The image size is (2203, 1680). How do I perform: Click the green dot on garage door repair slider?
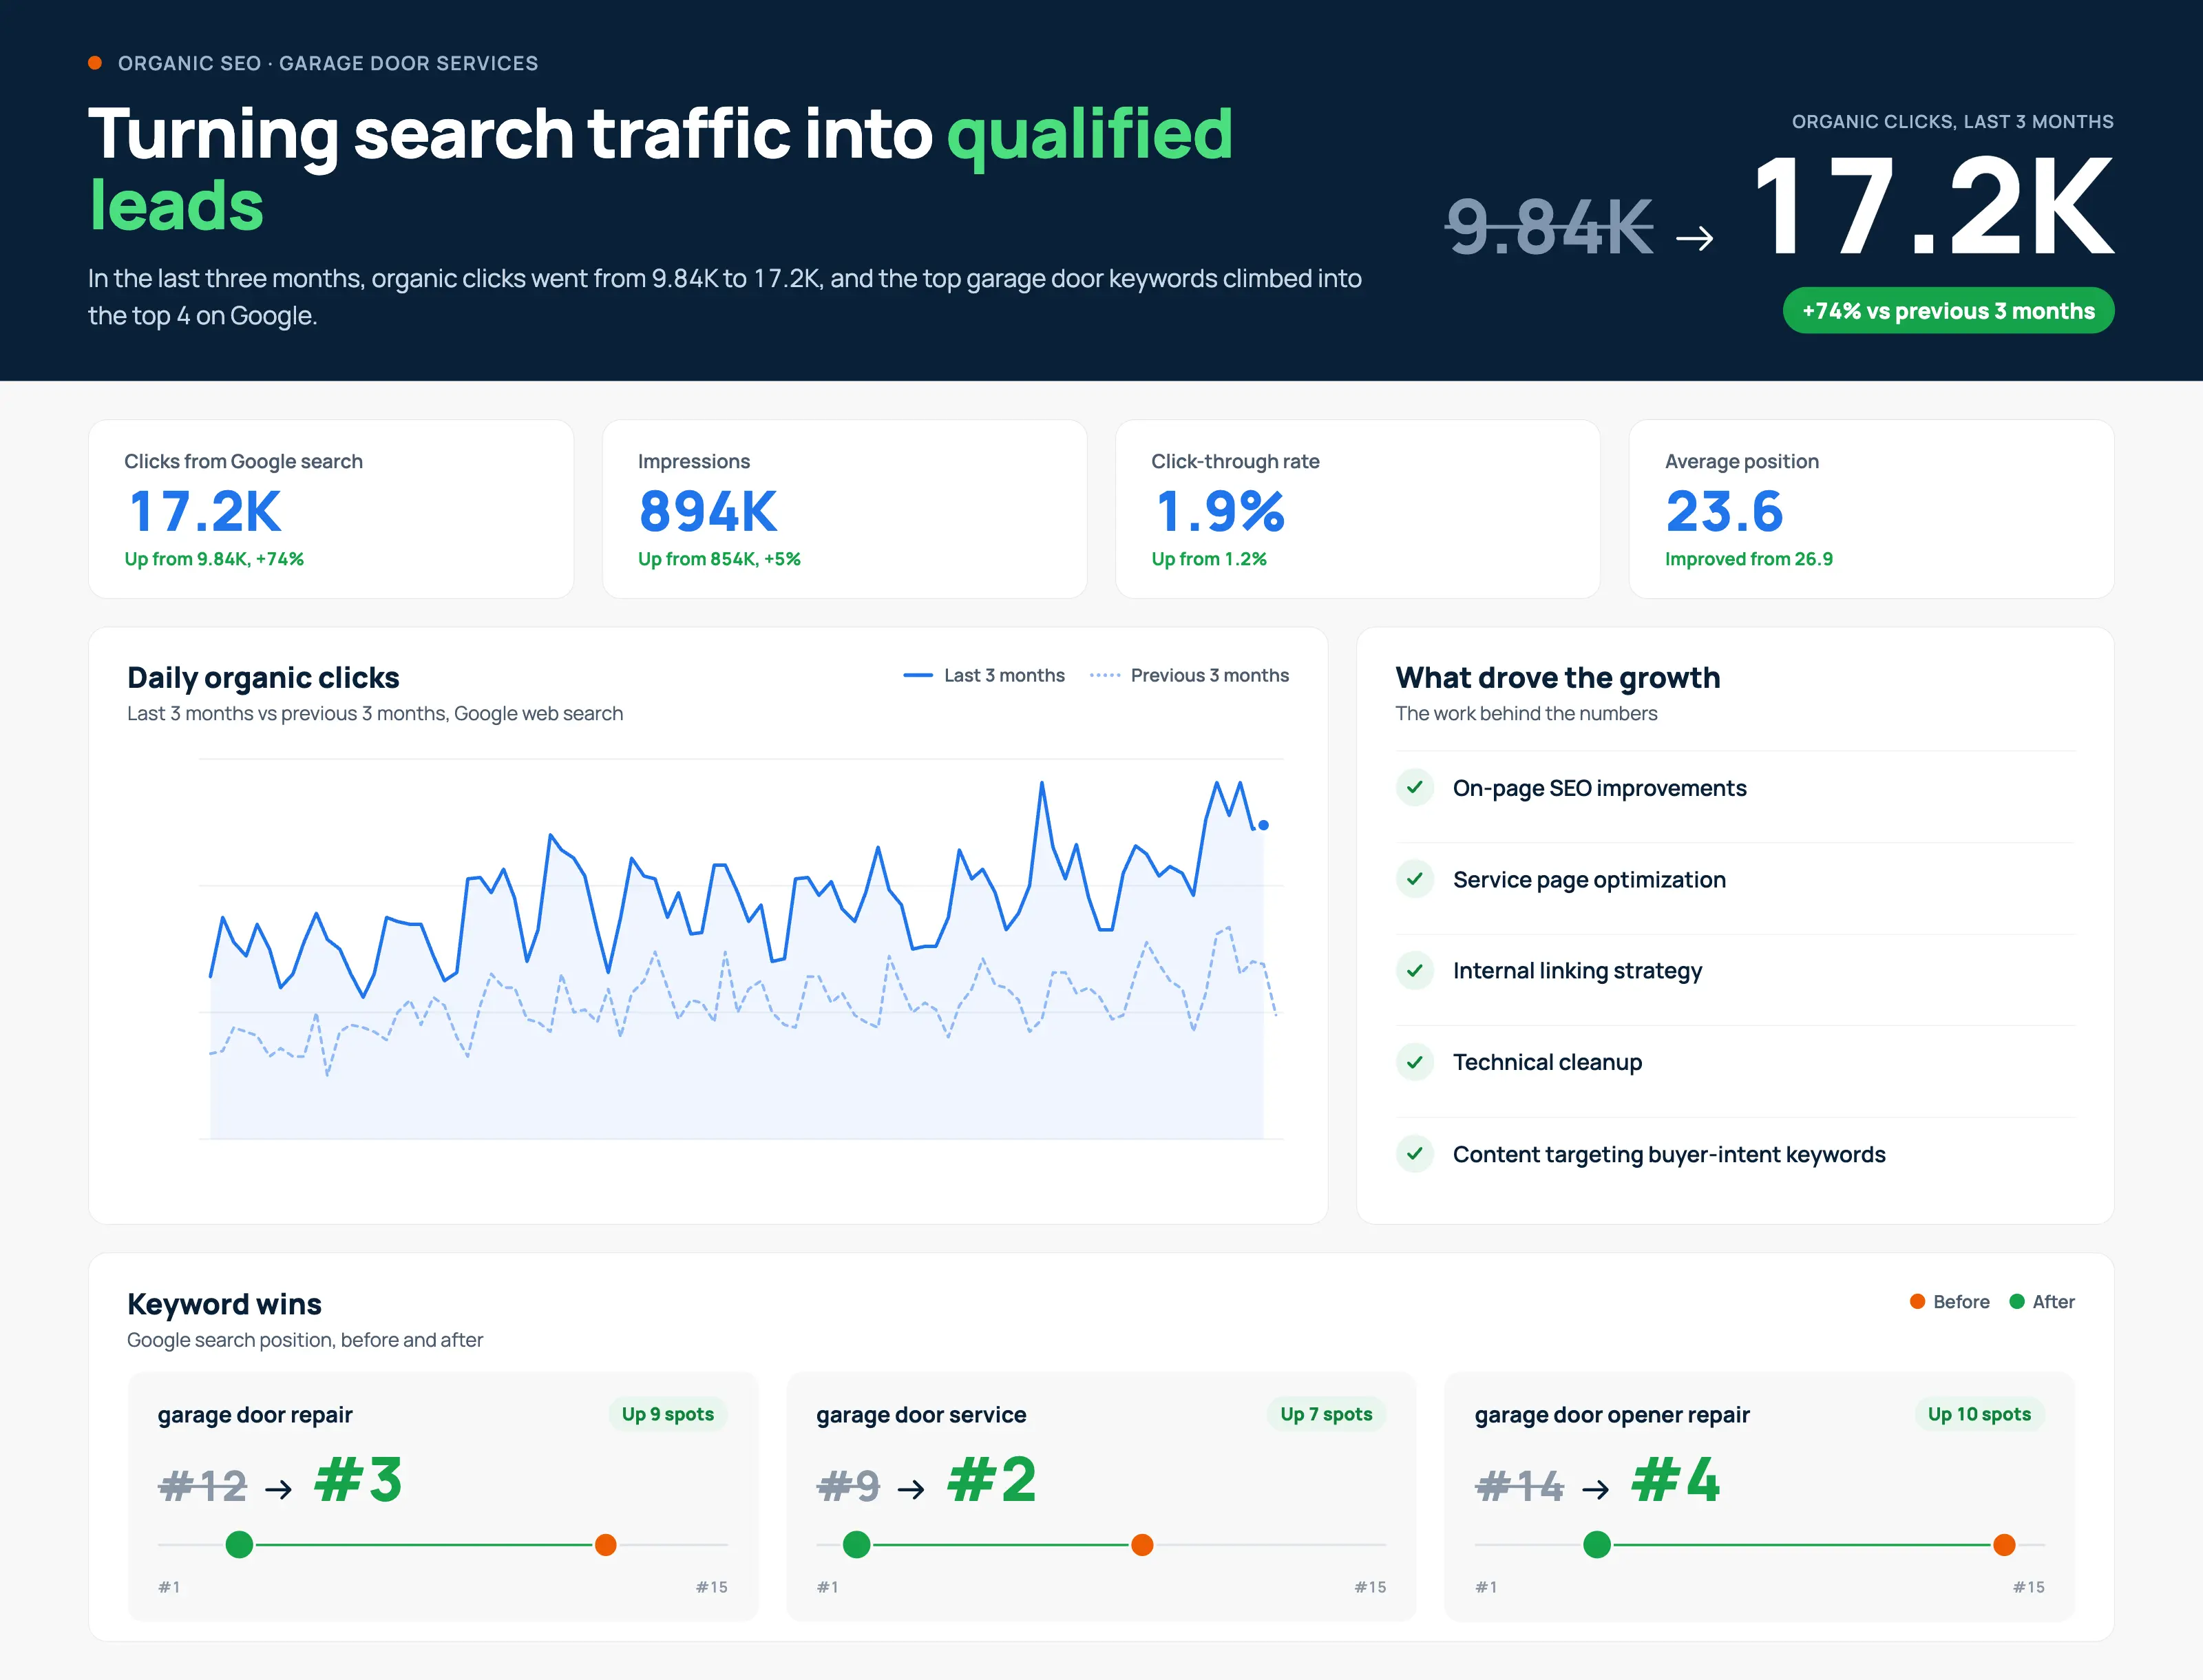pyautogui.click(x=239, y=1544)
